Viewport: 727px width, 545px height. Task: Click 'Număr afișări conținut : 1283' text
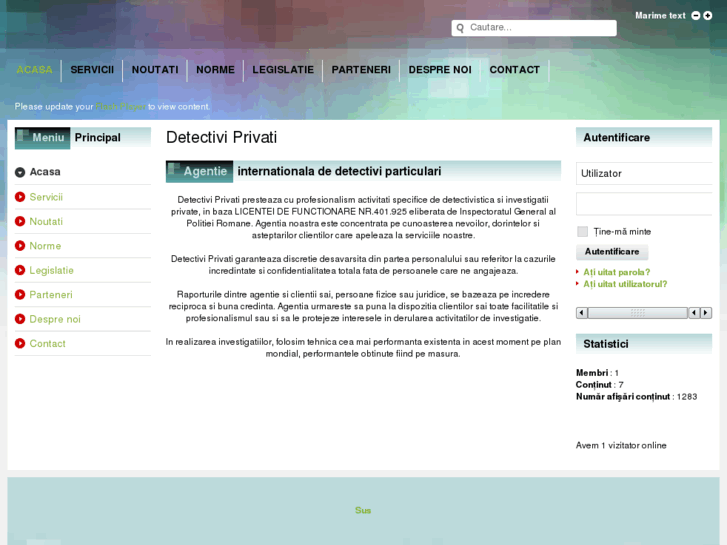636,397
